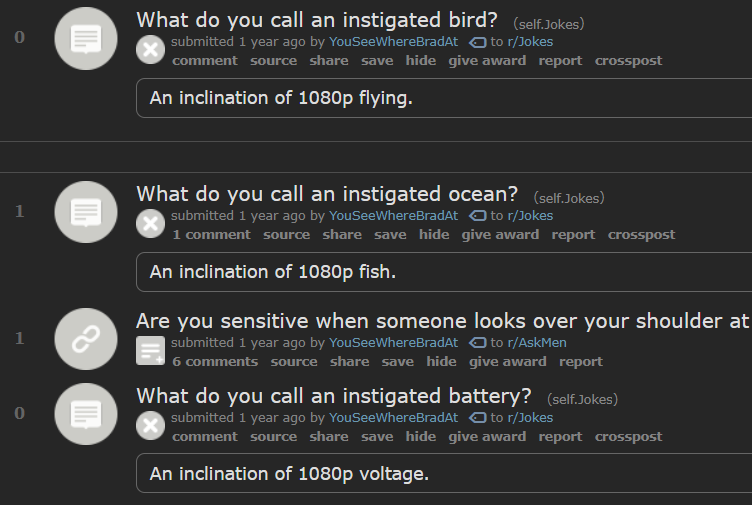Click the chain-link thumbnail of the AskMen post
The image size is (752, 505).
tap(86, 340)
